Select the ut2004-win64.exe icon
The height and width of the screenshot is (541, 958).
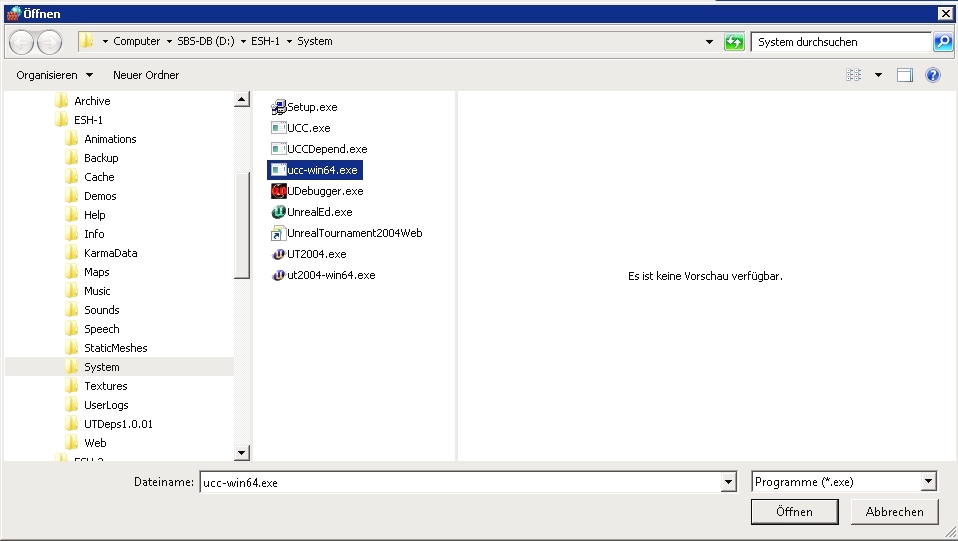[279, 275]
